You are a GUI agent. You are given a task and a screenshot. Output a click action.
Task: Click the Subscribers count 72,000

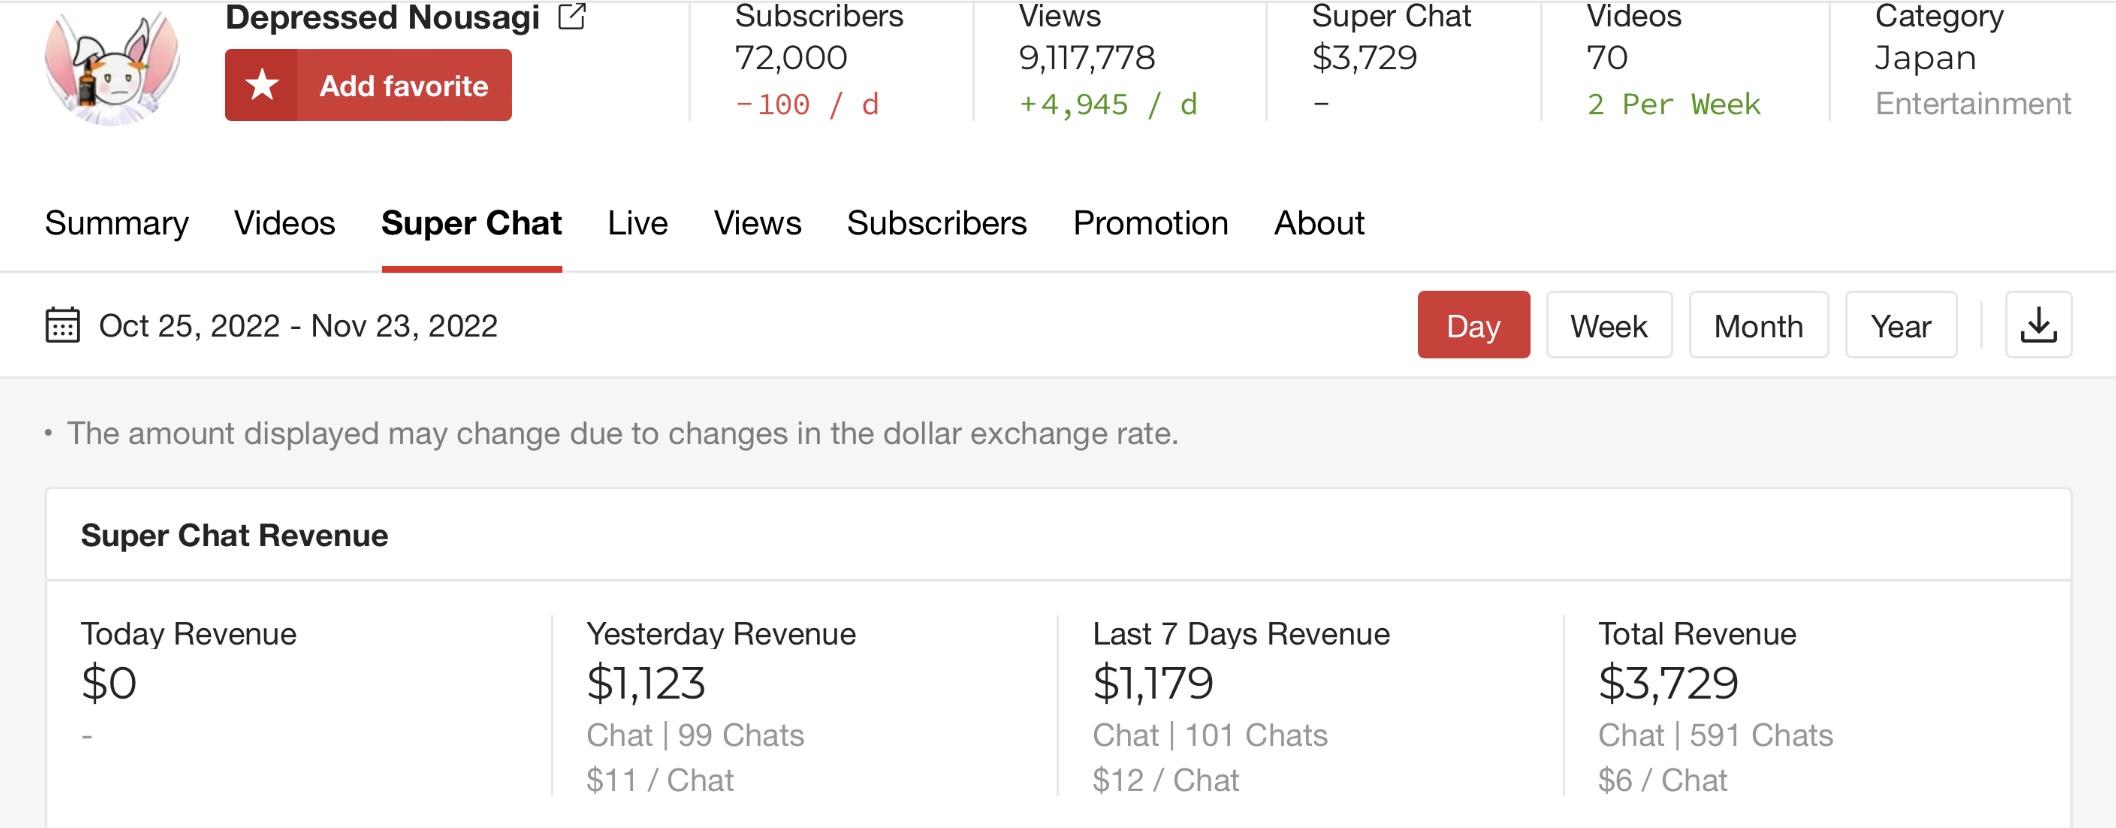[791, 58]
